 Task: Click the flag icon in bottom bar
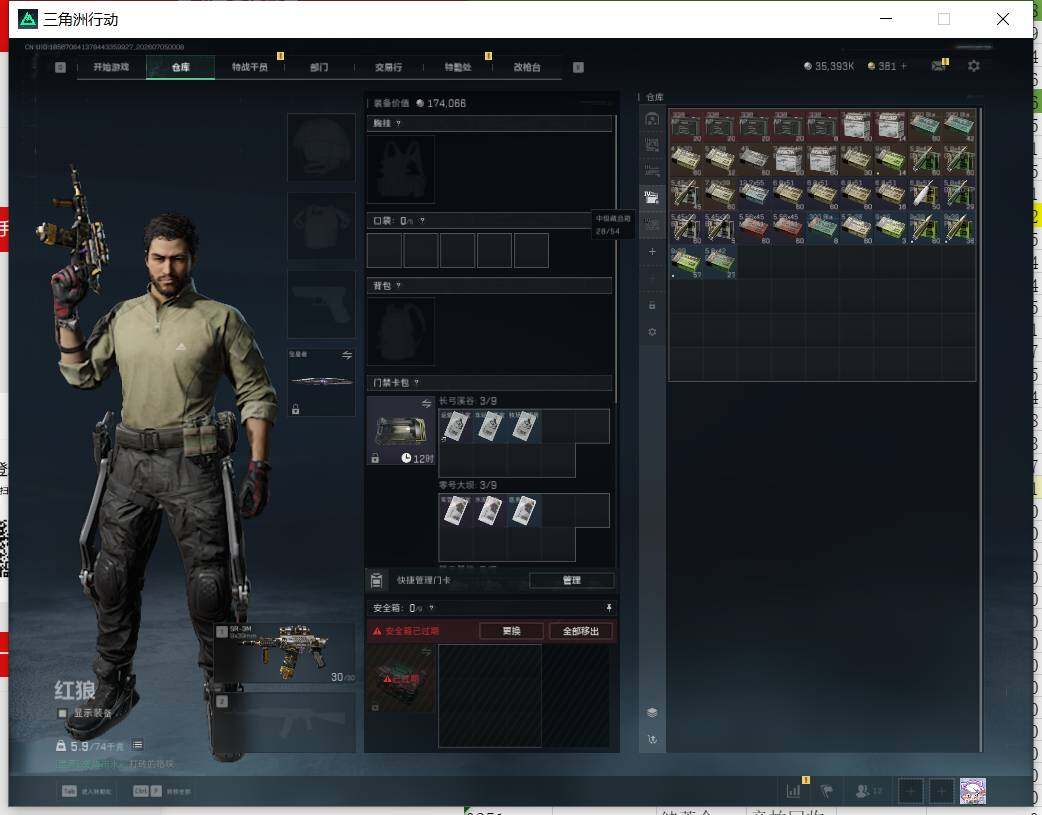(x=827, y=791)
